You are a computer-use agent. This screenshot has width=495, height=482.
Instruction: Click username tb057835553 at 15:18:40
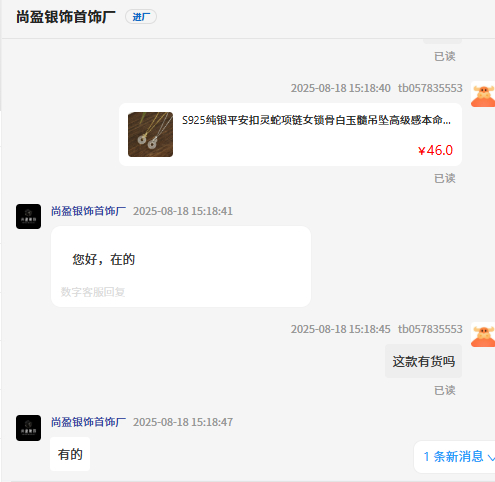click(x=430, y=88)
